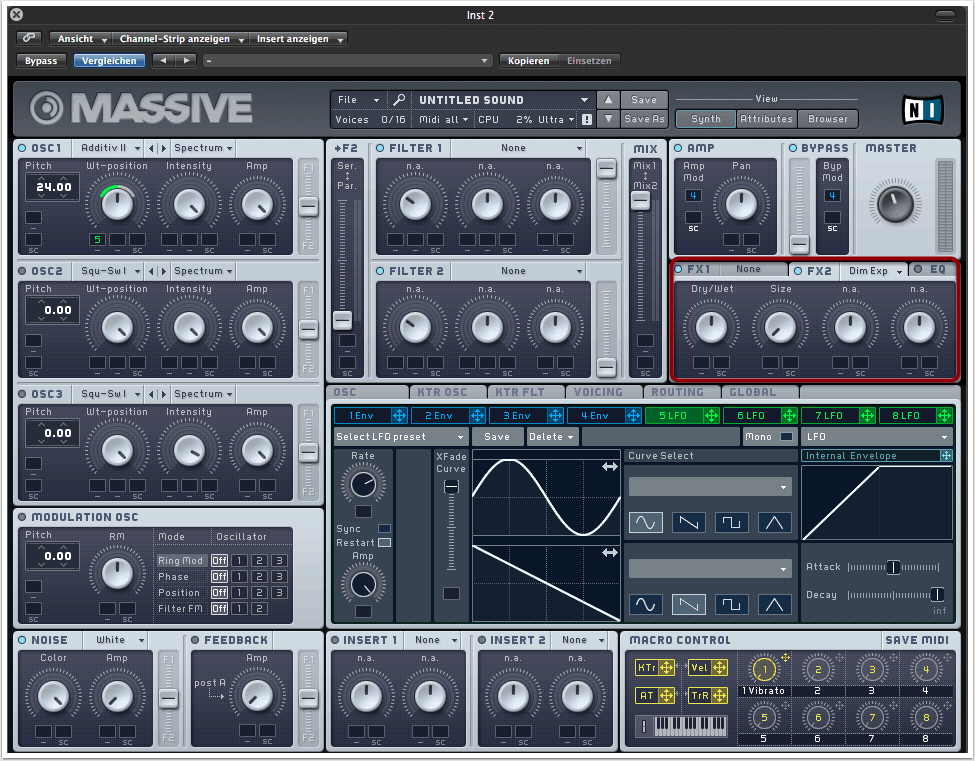Open the OSC1 wavetable dropdown Additiv II
The image size is (975, 761).
[107, 148]
